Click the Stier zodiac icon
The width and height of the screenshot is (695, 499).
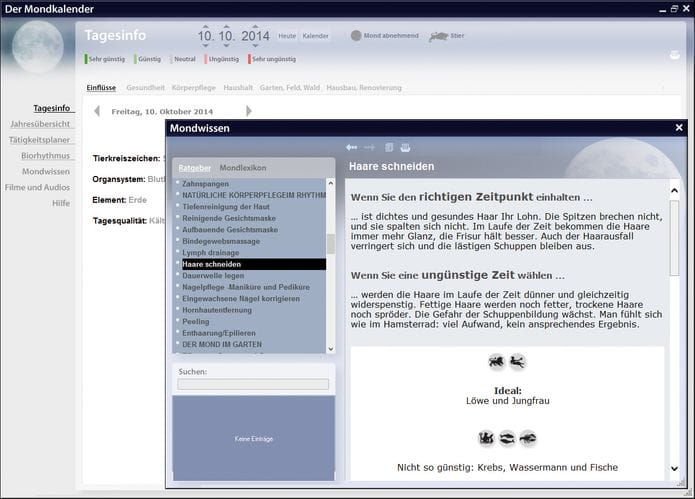[437, 36]
